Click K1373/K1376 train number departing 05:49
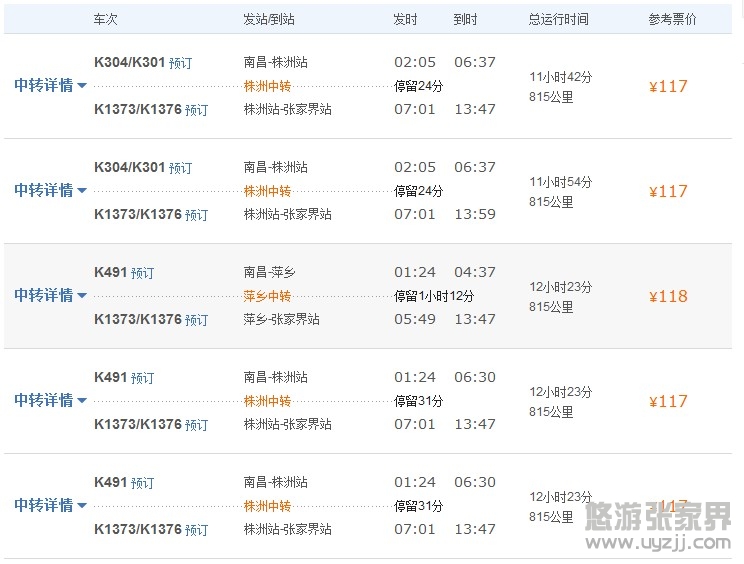 pyautogui.click(x=138, y=319)
